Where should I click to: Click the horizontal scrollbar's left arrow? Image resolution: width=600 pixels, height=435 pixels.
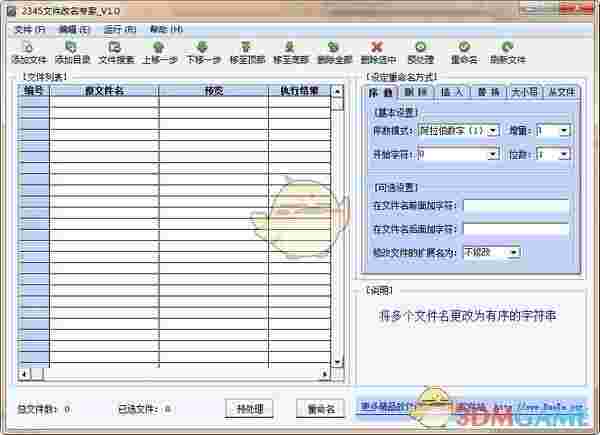click(24, 374)
